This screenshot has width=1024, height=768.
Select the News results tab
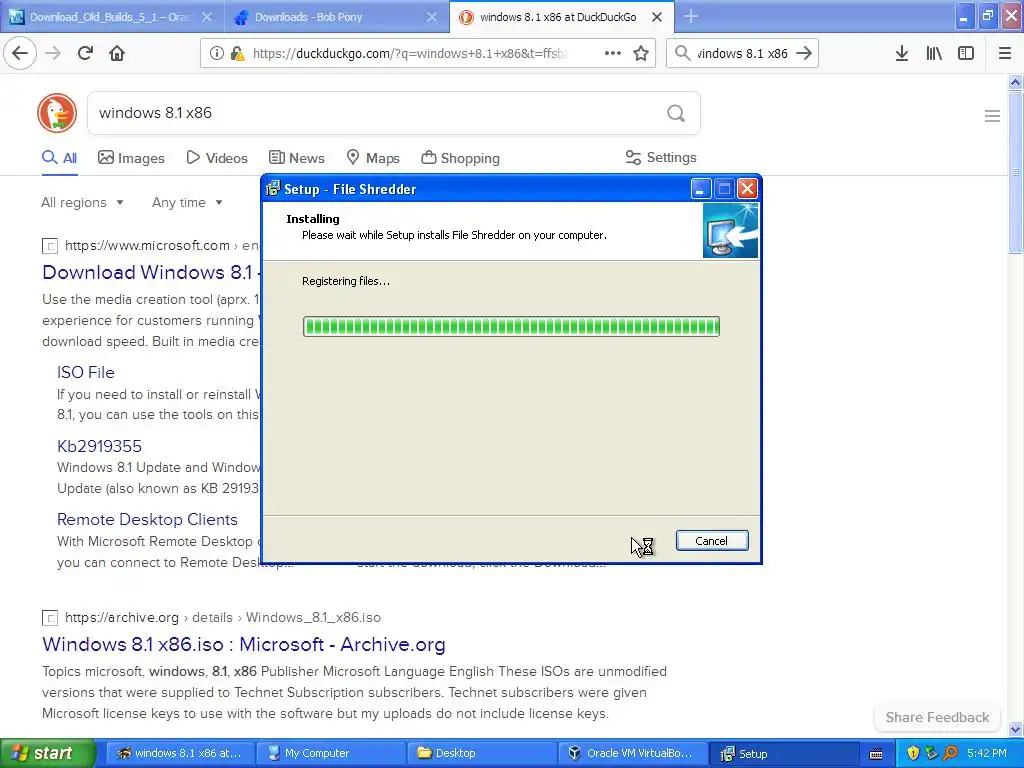(296, 158)
